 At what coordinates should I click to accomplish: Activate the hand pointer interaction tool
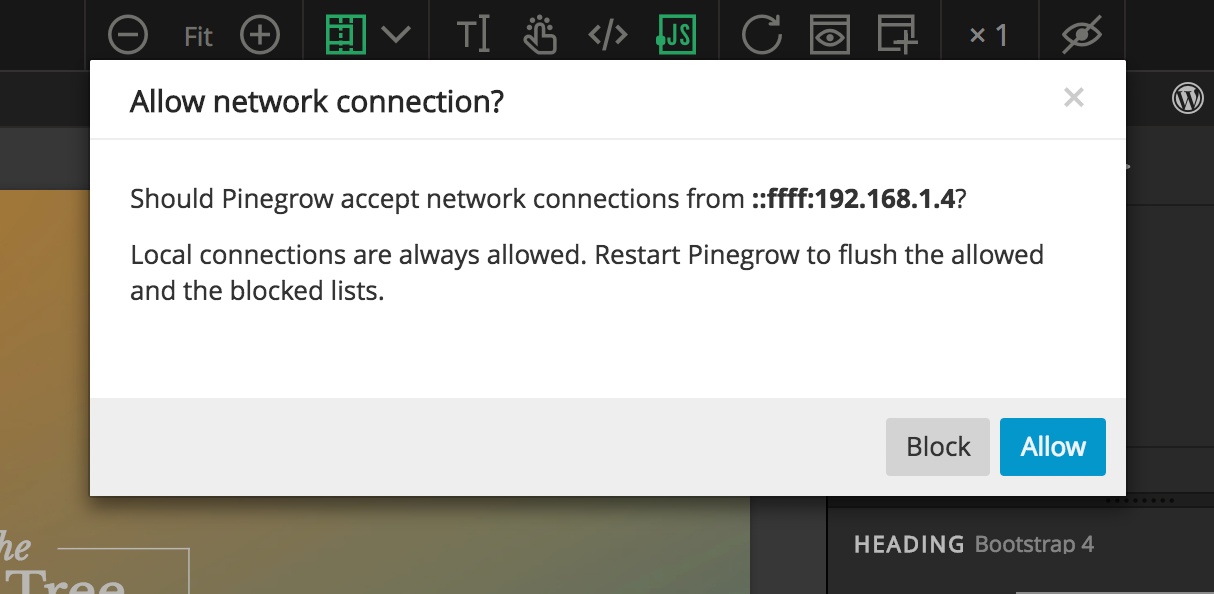point(540,35)
